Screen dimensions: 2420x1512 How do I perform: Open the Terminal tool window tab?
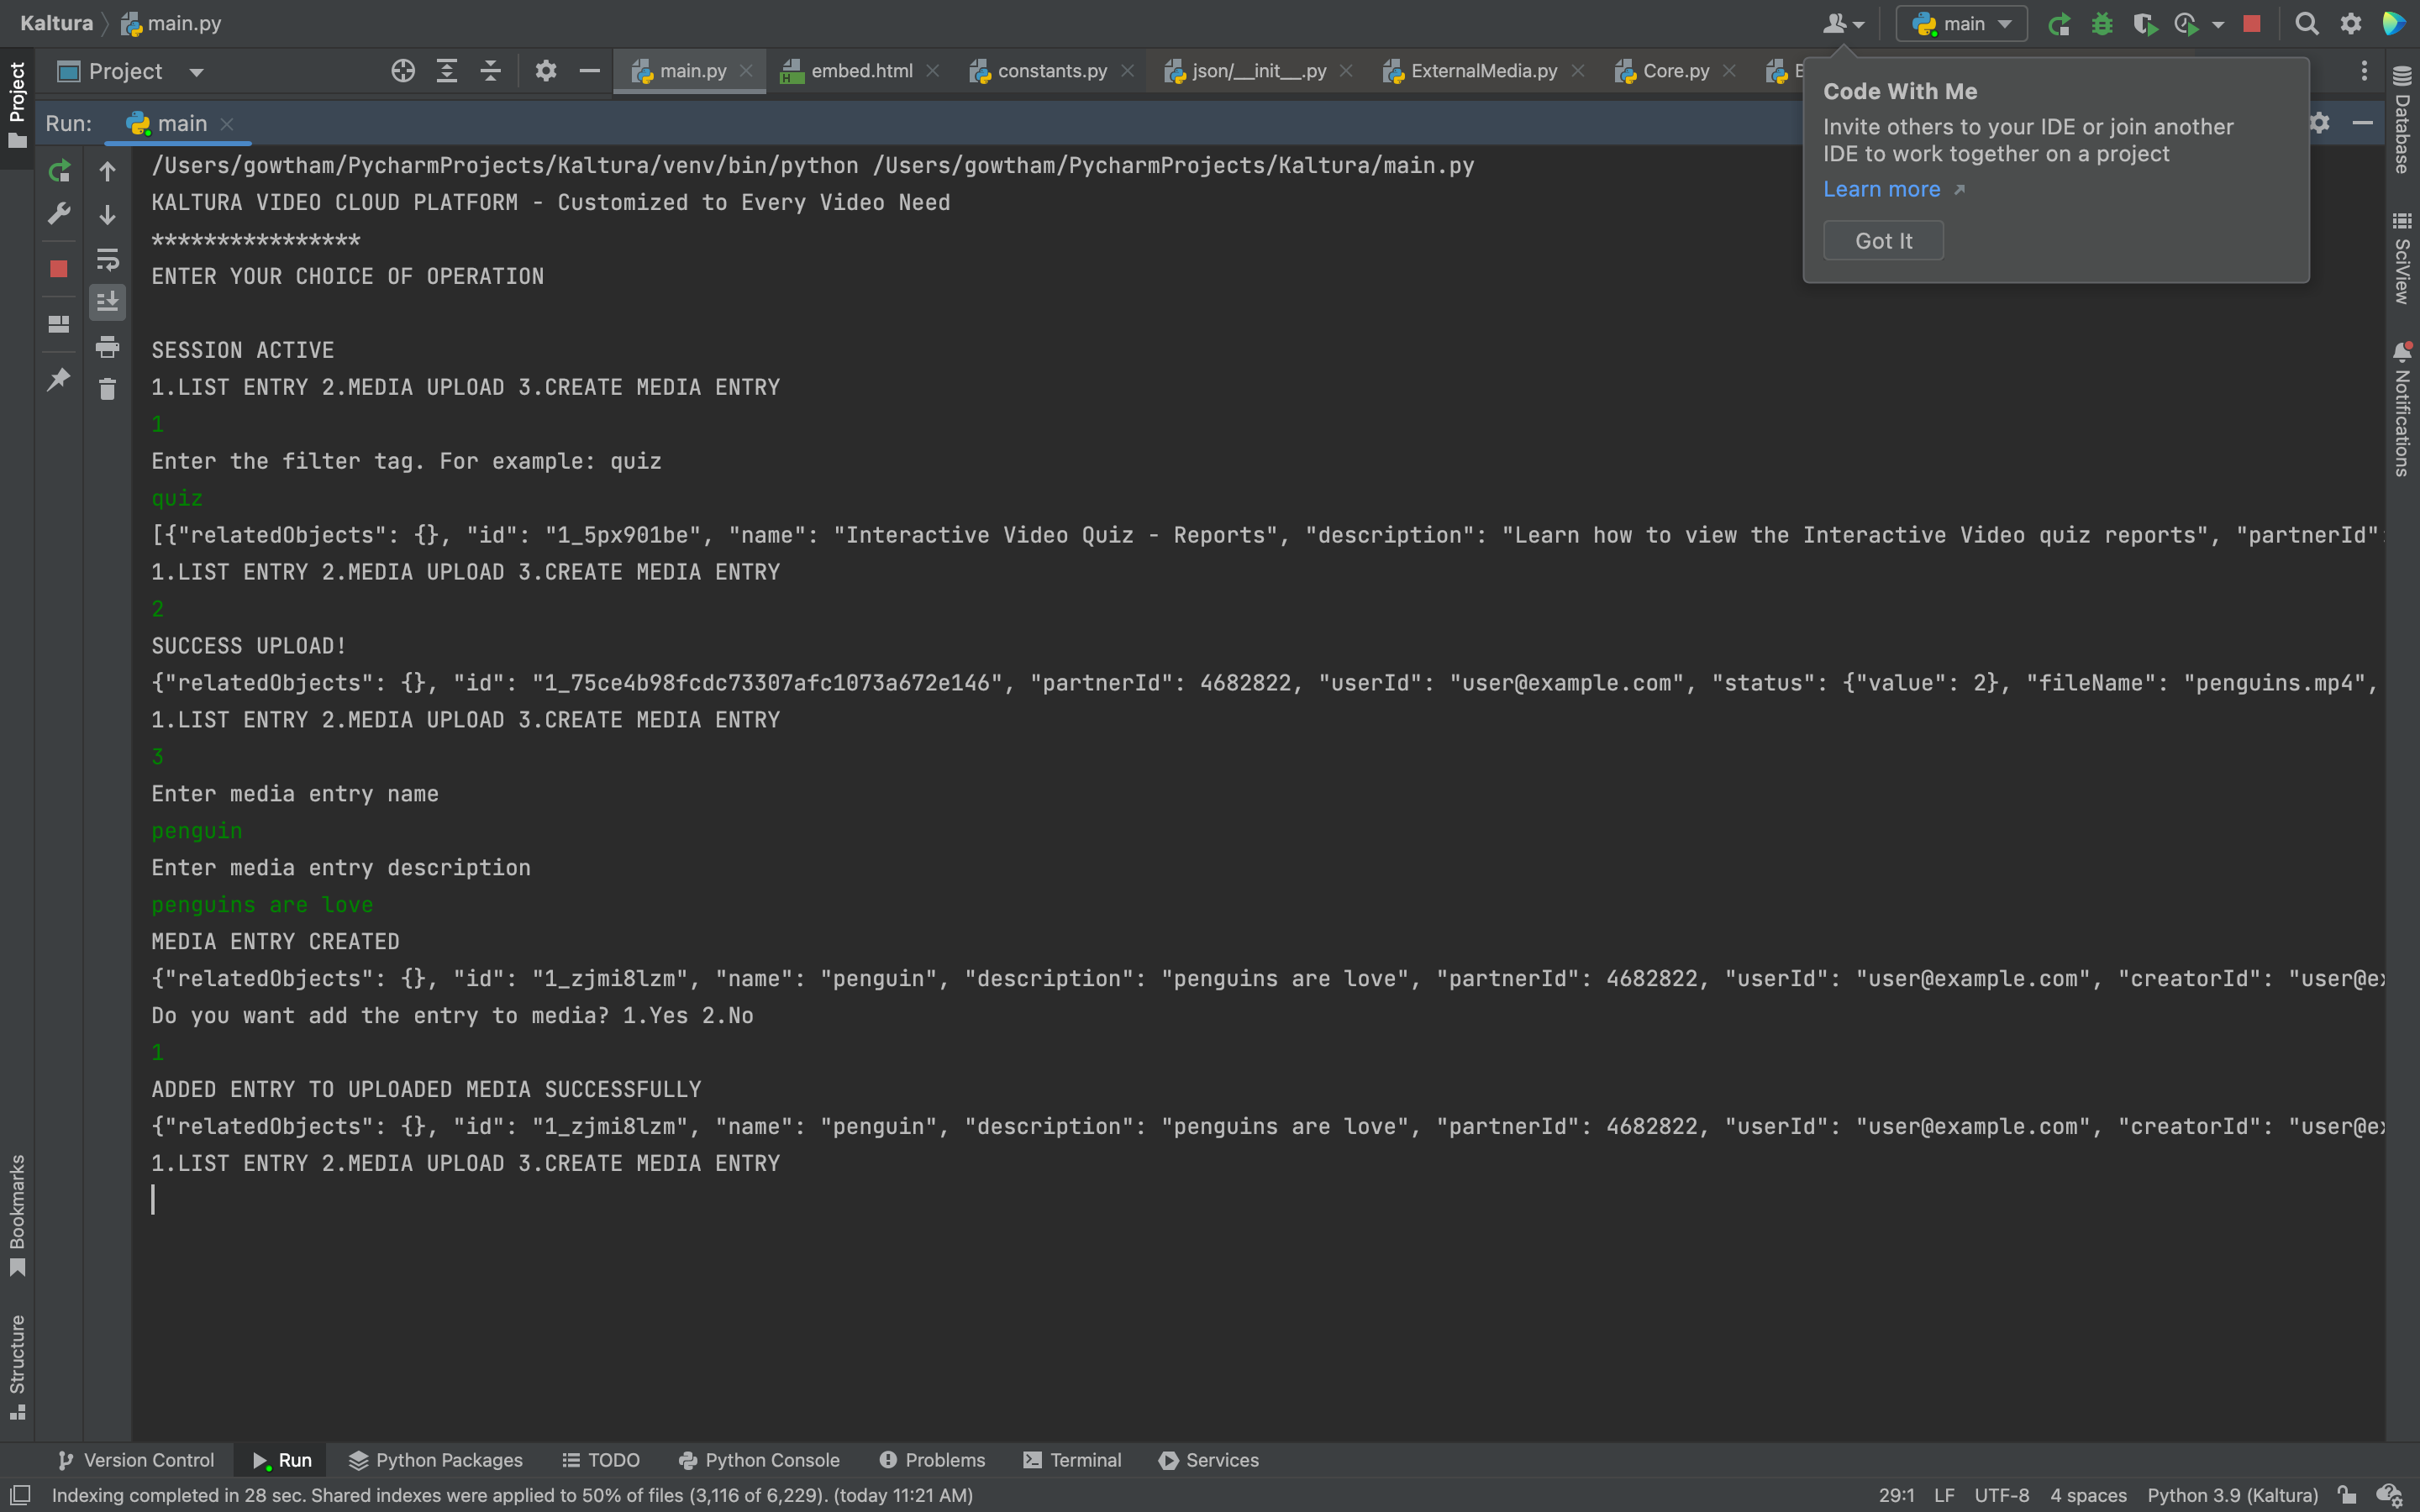tap(1072, 1460)
